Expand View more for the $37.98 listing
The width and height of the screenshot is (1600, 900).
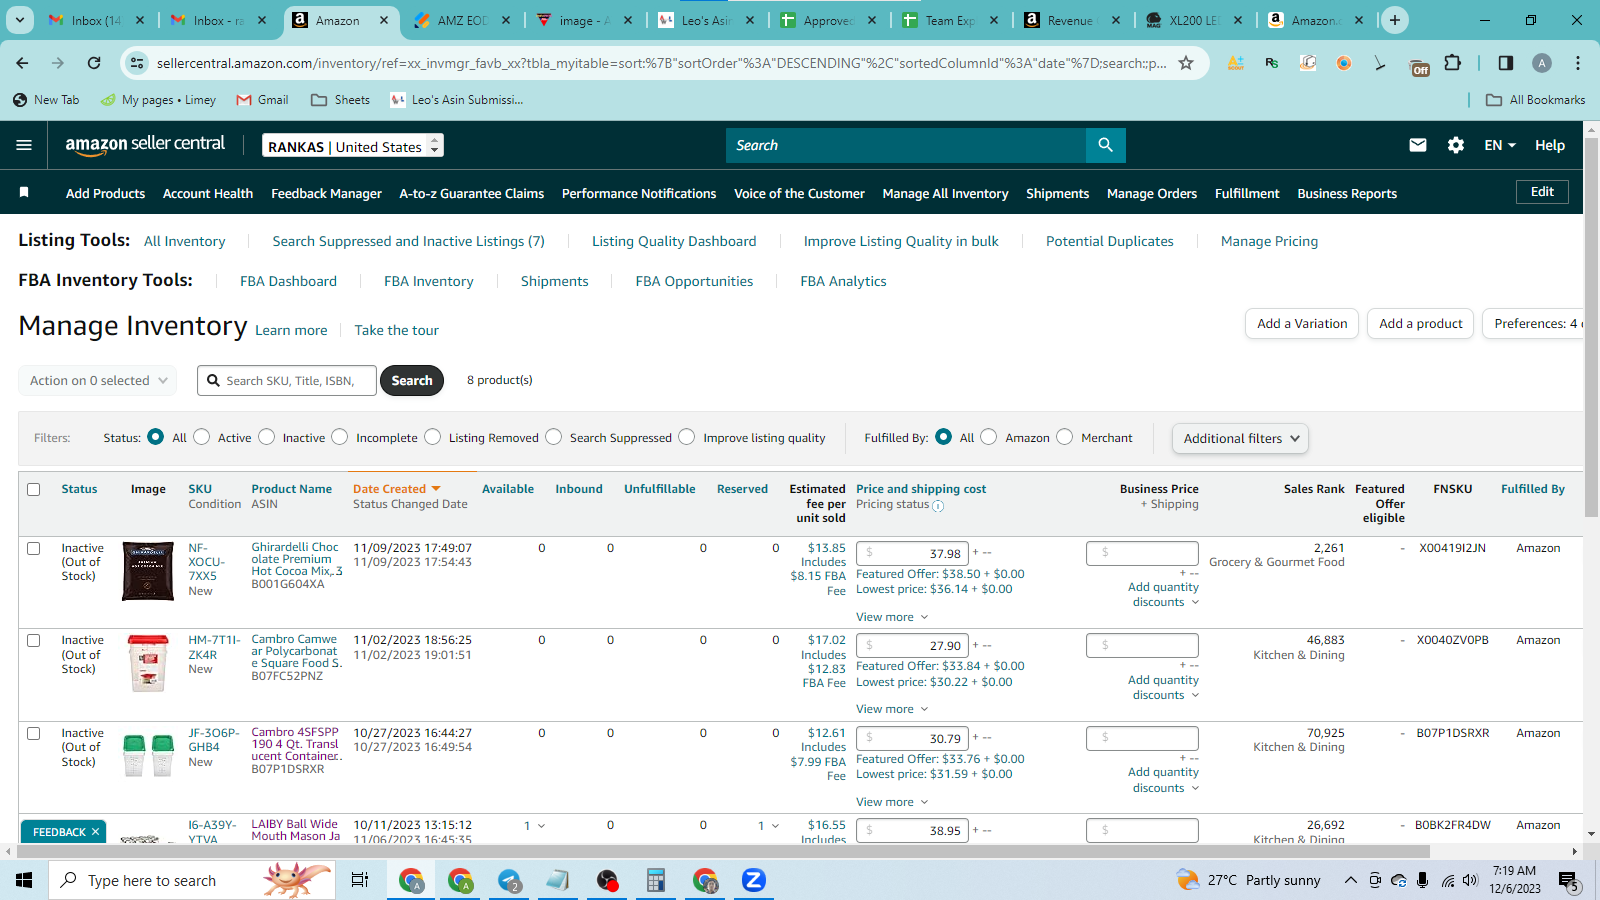(892, 617)
